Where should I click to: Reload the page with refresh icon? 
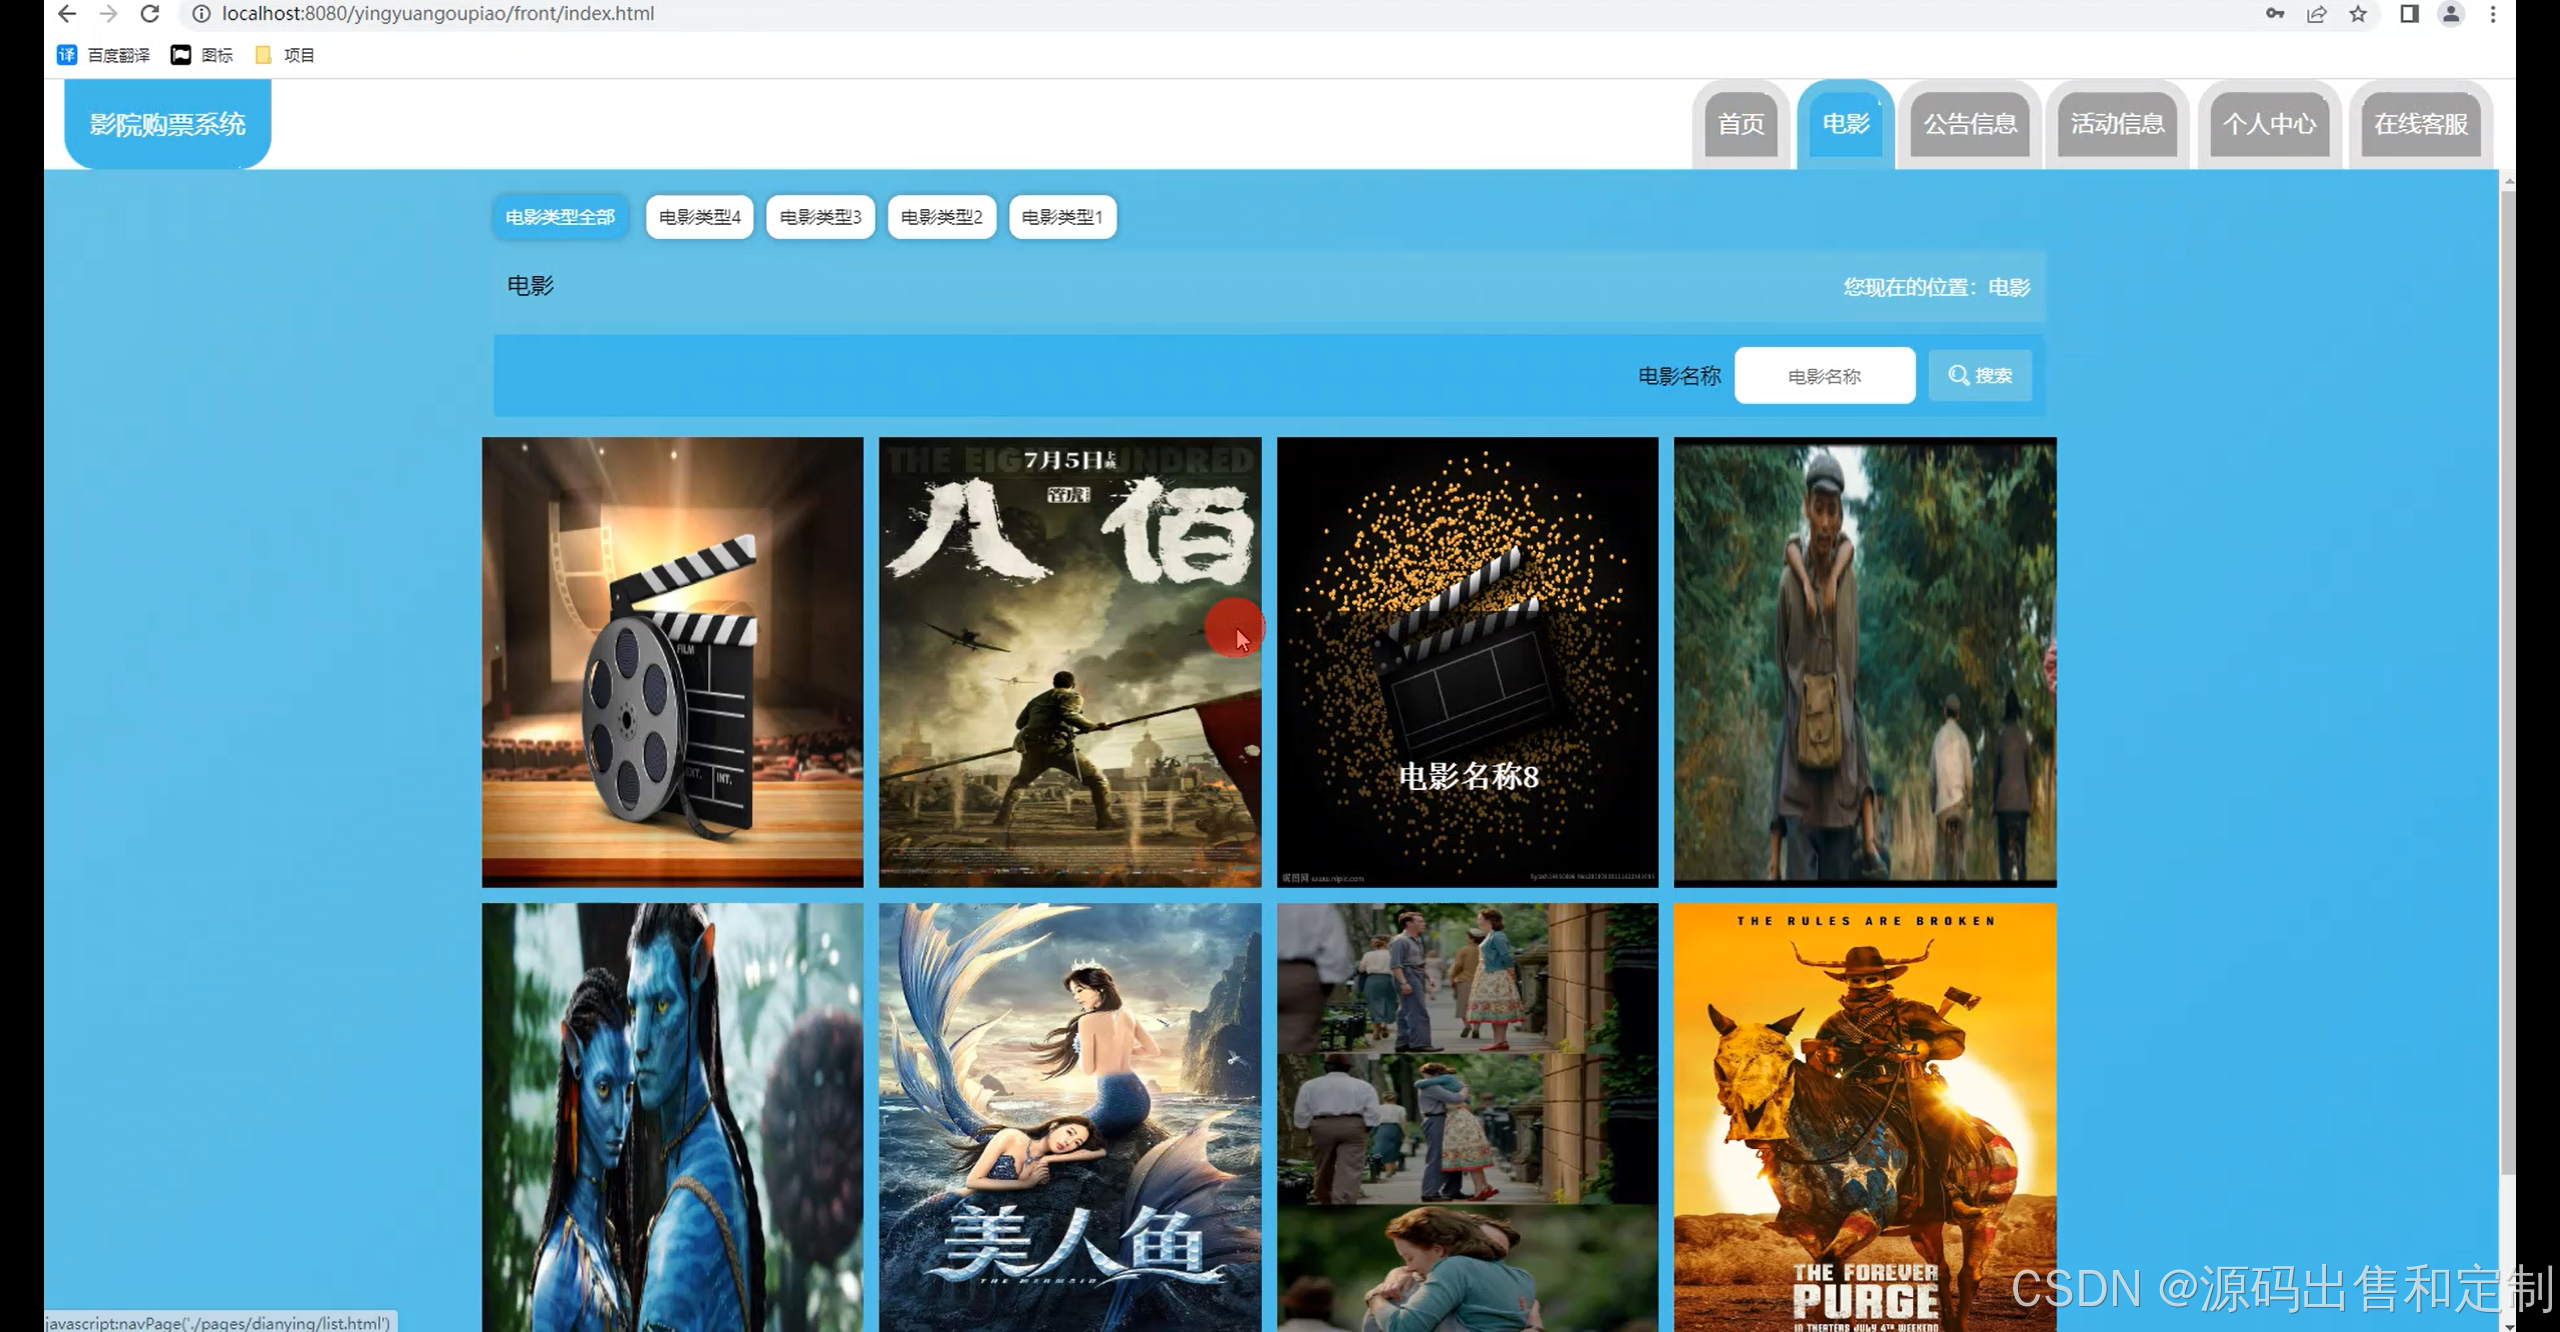click(150, 14)
